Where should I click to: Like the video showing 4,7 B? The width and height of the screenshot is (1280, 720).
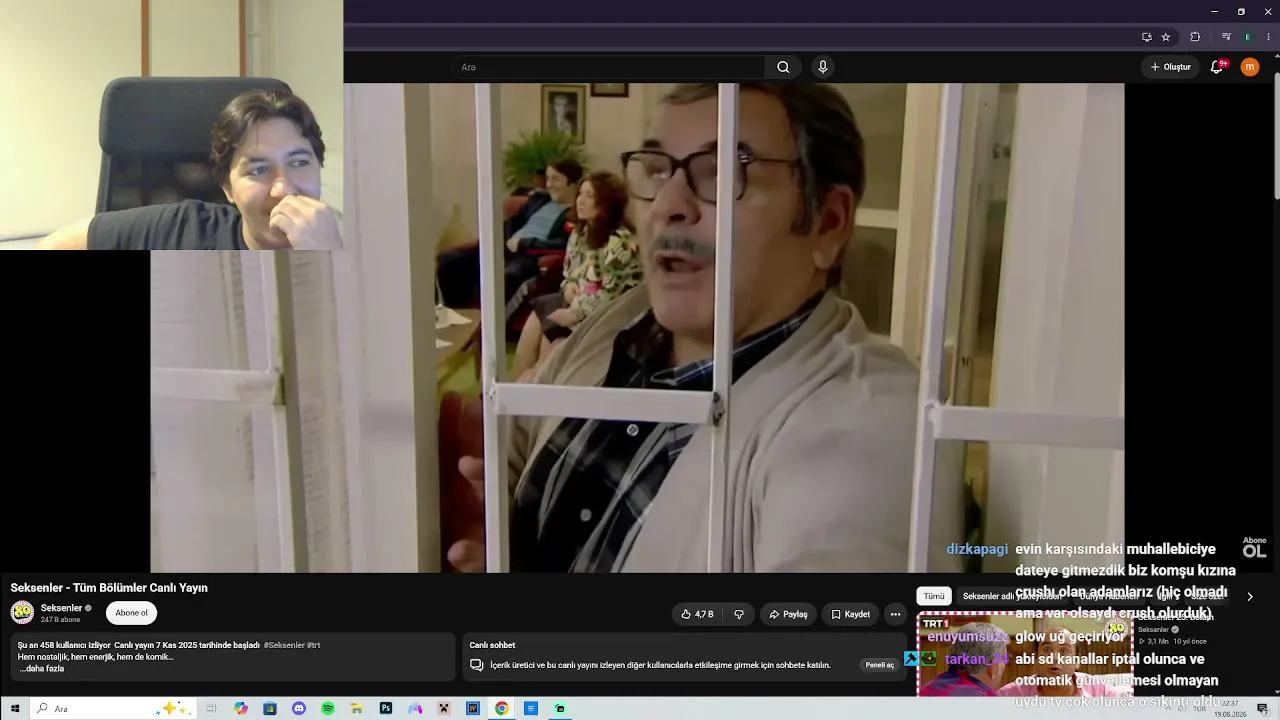[697, 614]
